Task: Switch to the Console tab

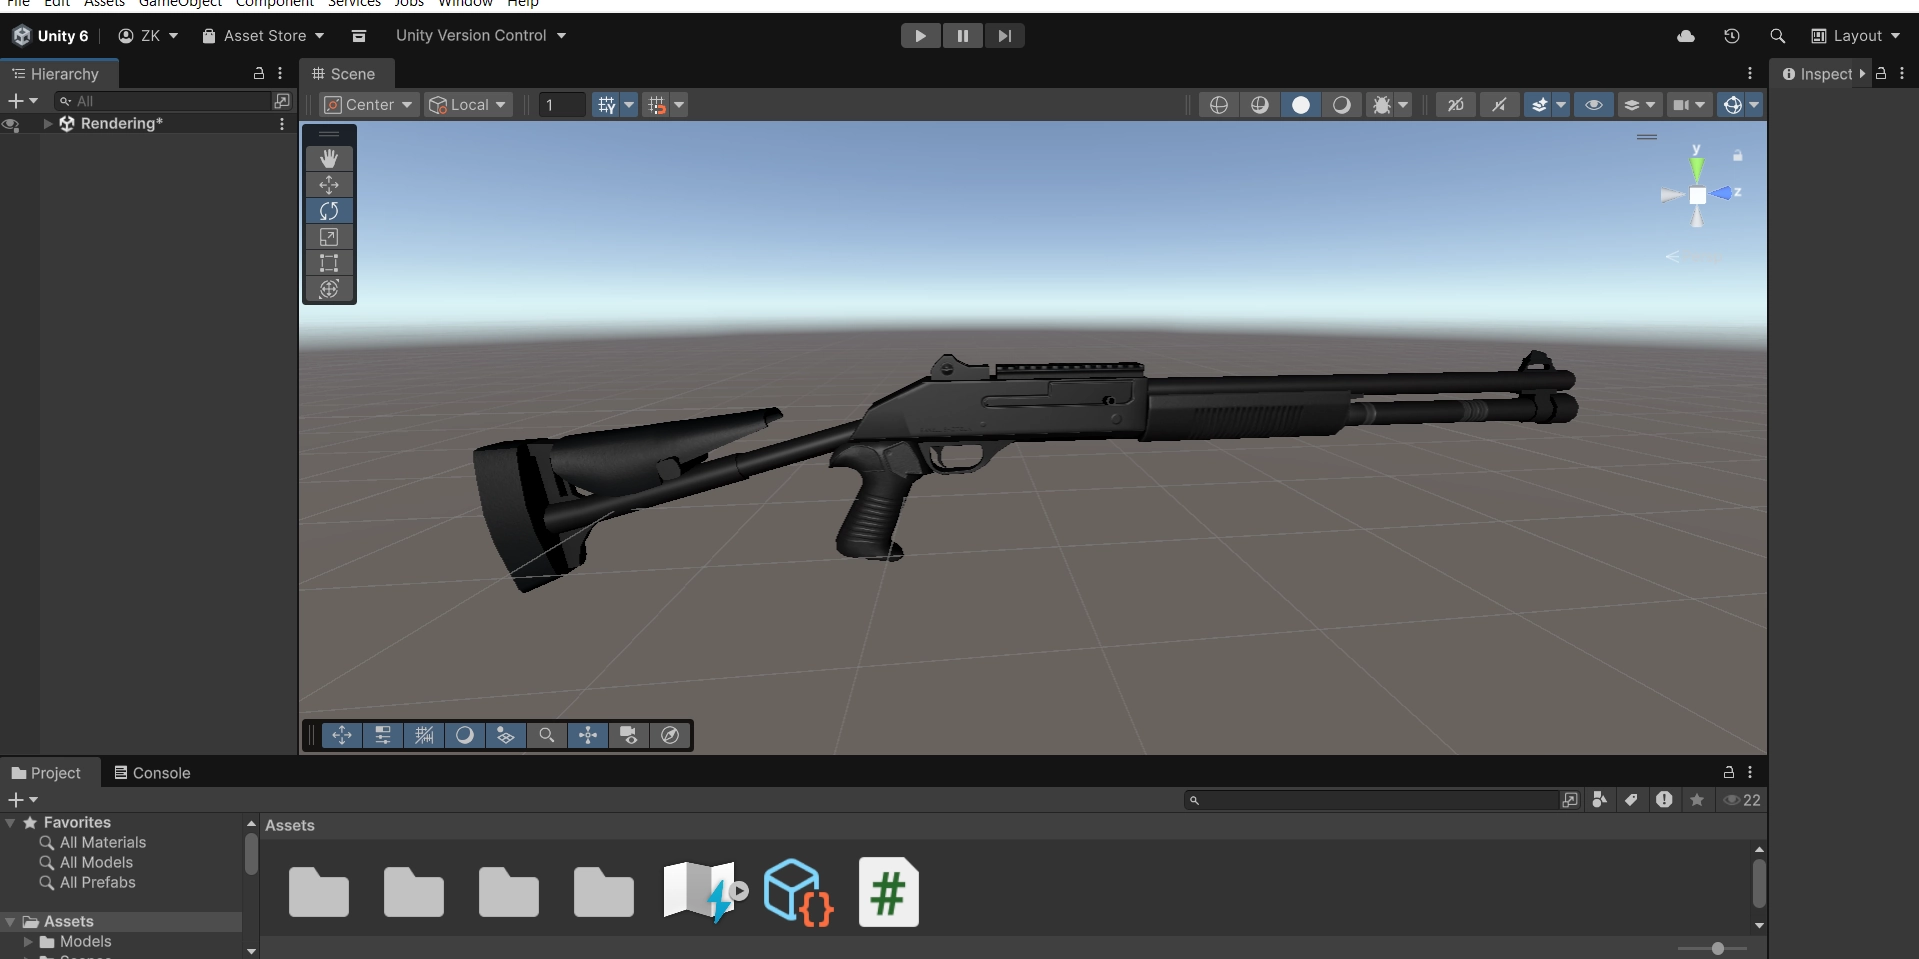Action: (x=152, y=773)
